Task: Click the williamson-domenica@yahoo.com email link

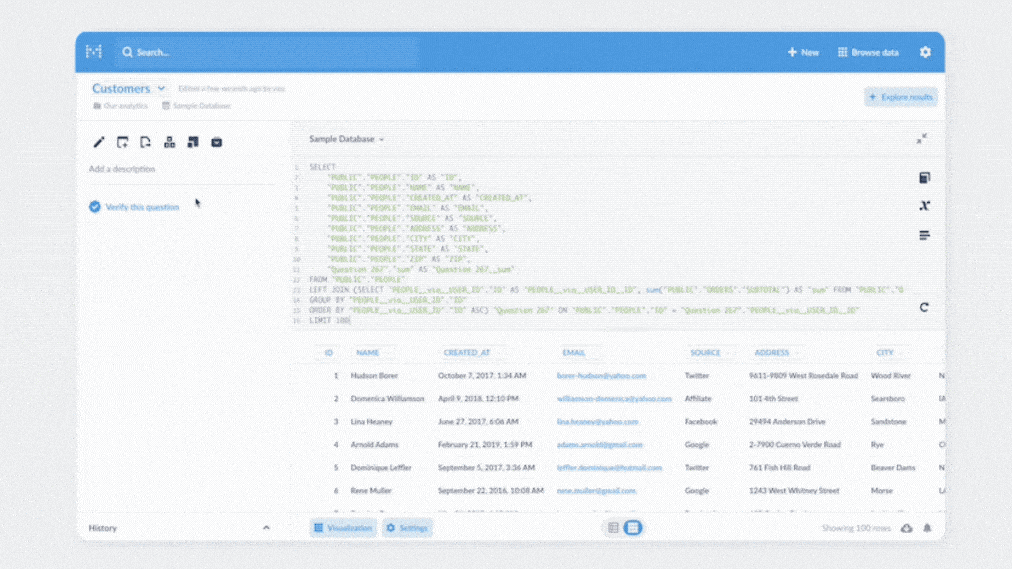Action: (x=614, y=399)
